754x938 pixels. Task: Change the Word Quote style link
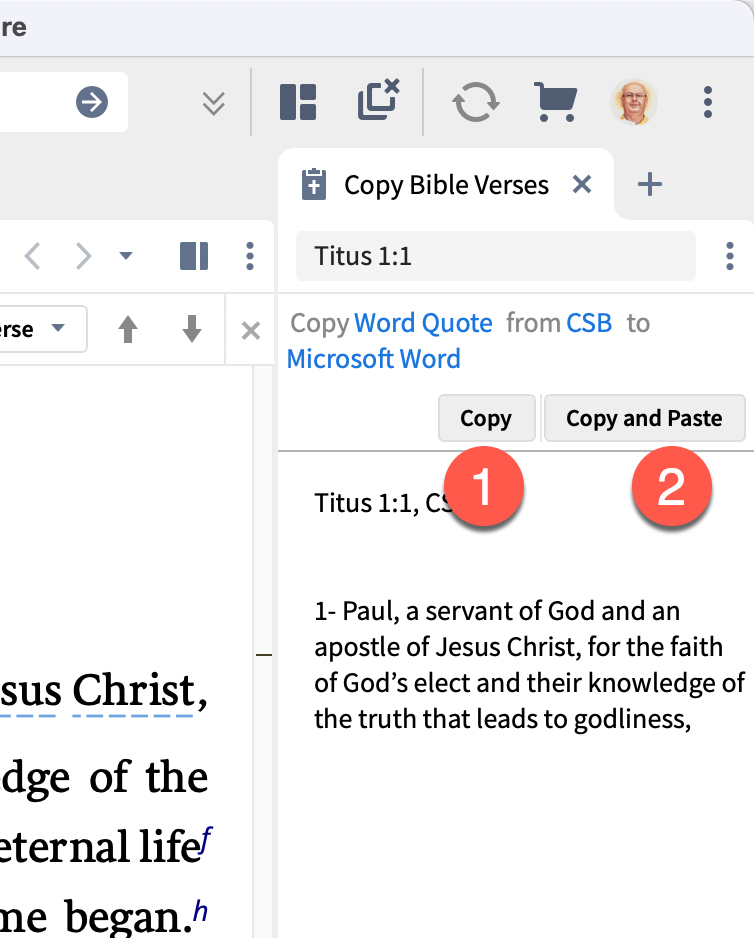(x=423, y=324)
